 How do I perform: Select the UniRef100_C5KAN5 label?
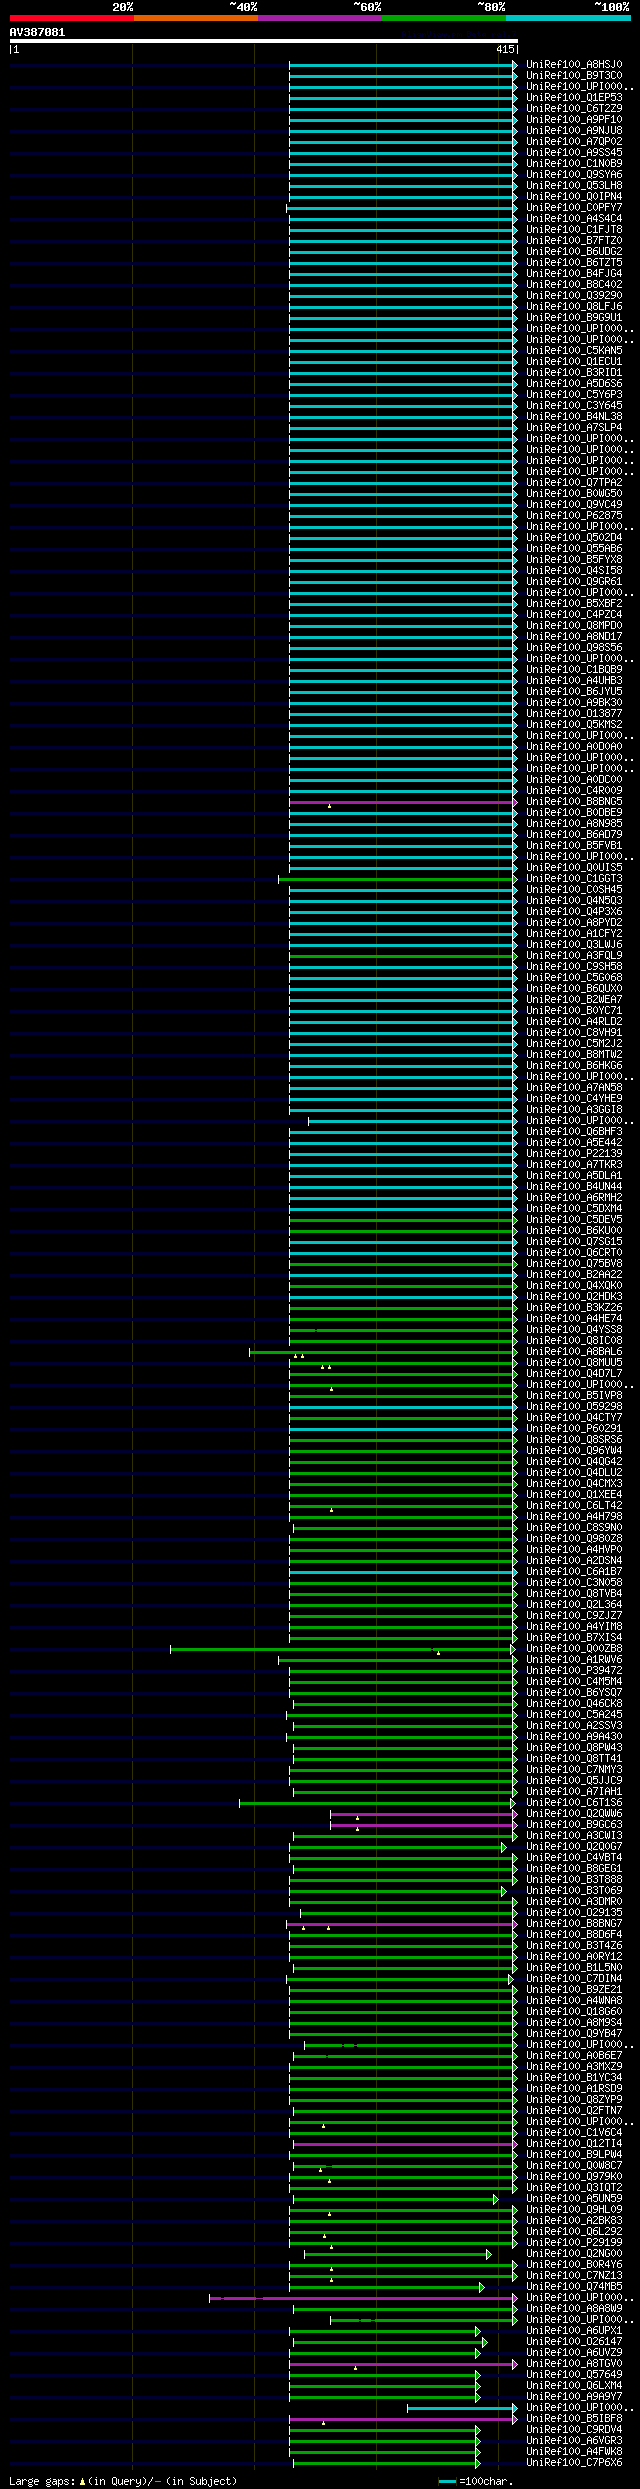coord(574,351)
